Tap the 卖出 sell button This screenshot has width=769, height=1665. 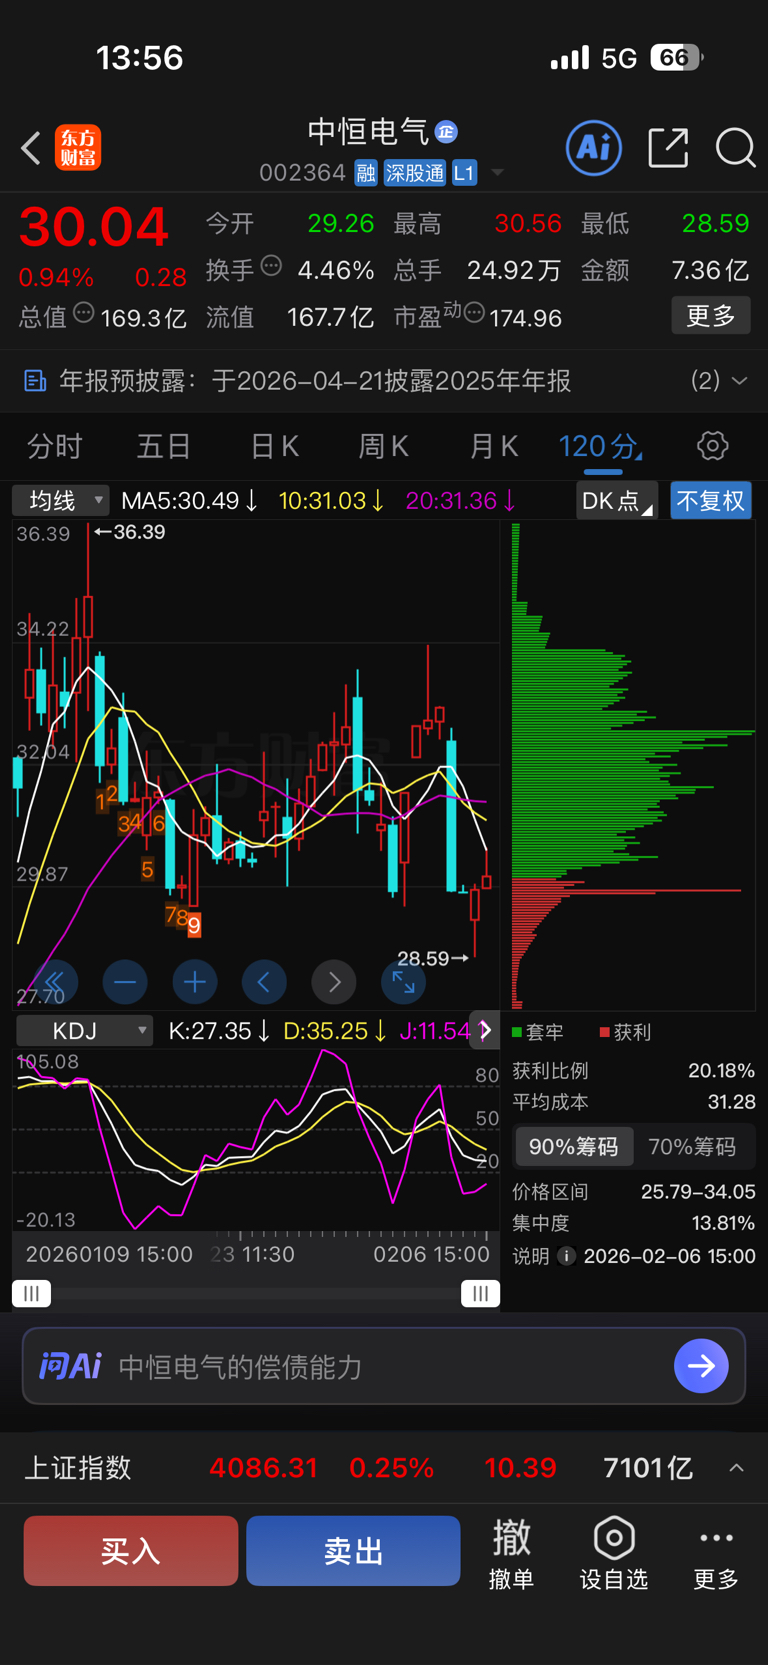point(353,1551)
